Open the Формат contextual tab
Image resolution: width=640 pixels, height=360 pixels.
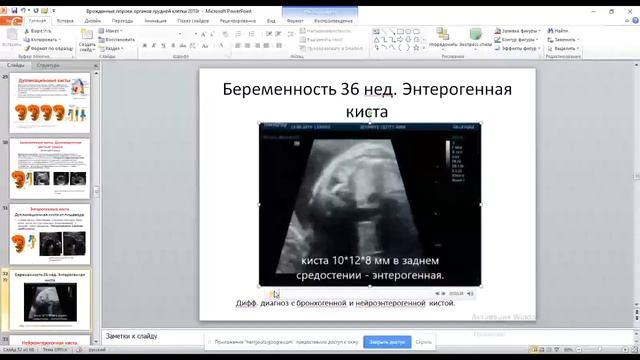click(x=295, y=20)
